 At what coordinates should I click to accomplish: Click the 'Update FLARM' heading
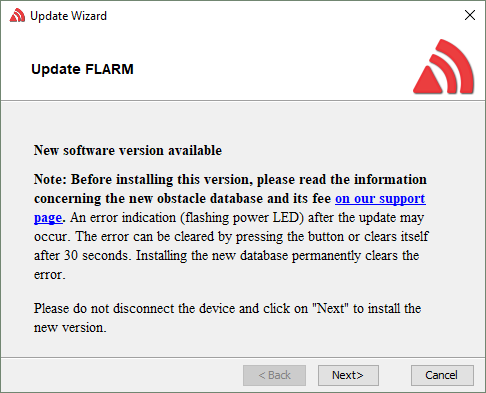[x=82, y=69]
